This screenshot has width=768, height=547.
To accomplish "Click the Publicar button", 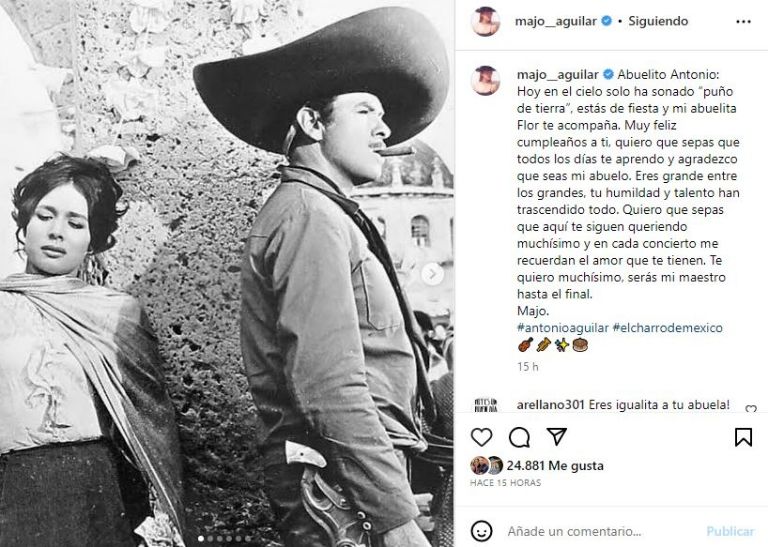I will [730, 531].
